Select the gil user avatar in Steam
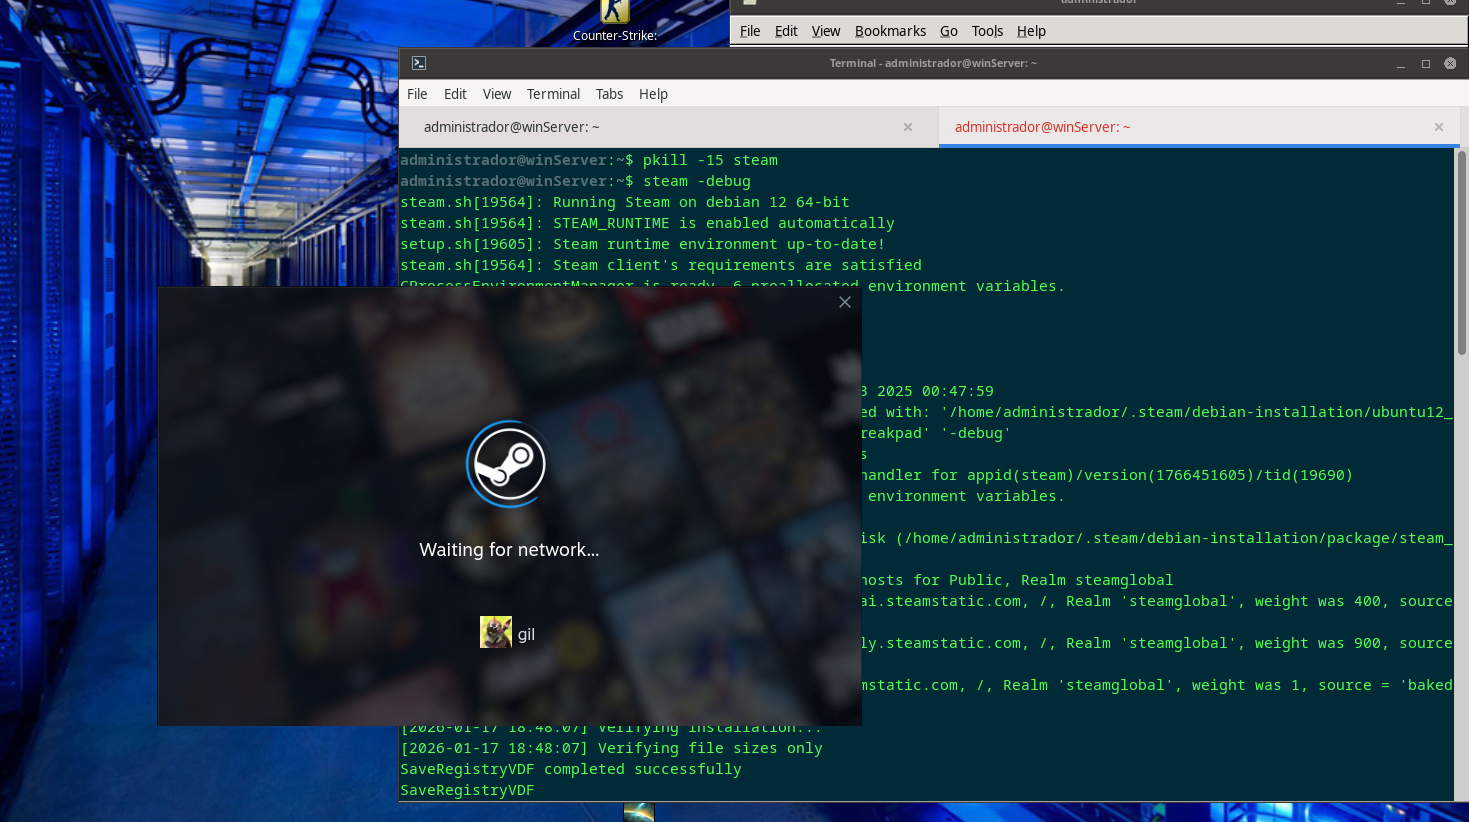Screen dimensions: 1469x822 [x=496, y=633]
